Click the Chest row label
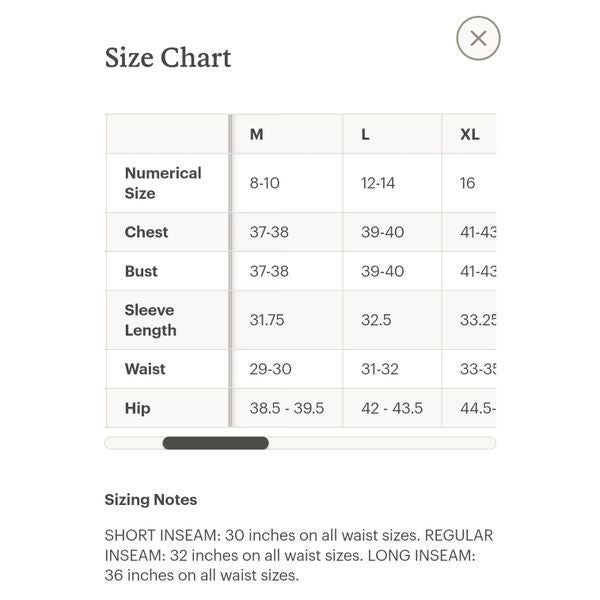The width and height of the screenshot is (600, 600). (x=146, y=232)
